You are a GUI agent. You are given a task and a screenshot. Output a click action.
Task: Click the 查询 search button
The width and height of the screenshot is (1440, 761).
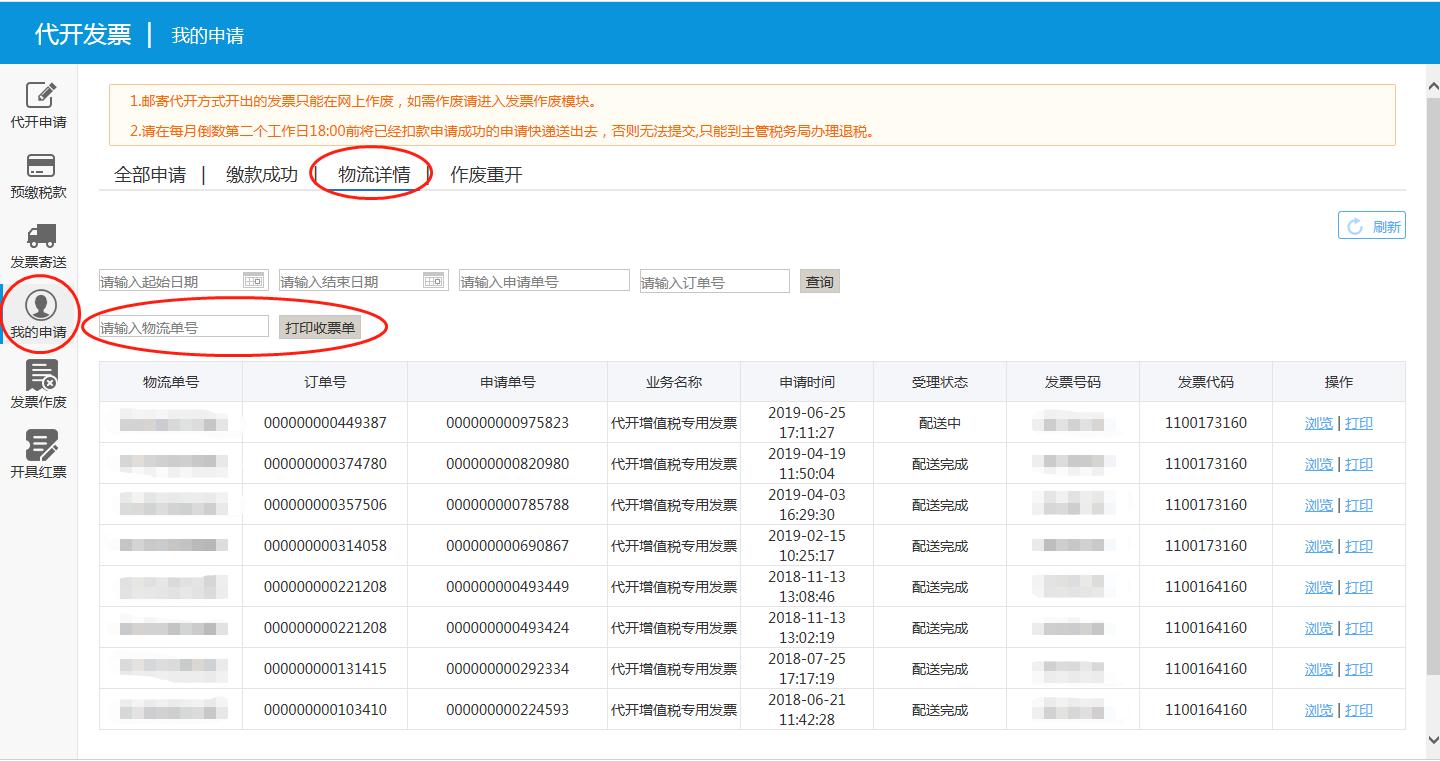819,280
